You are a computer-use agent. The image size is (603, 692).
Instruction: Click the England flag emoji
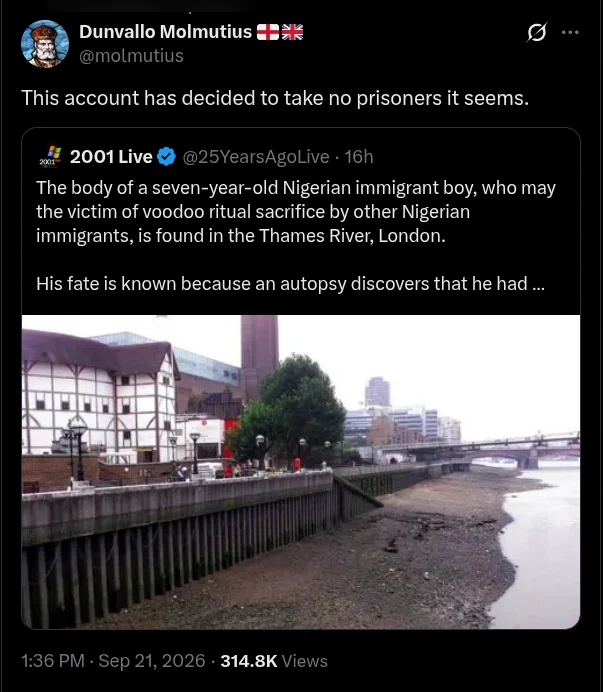tap(268, 32)
